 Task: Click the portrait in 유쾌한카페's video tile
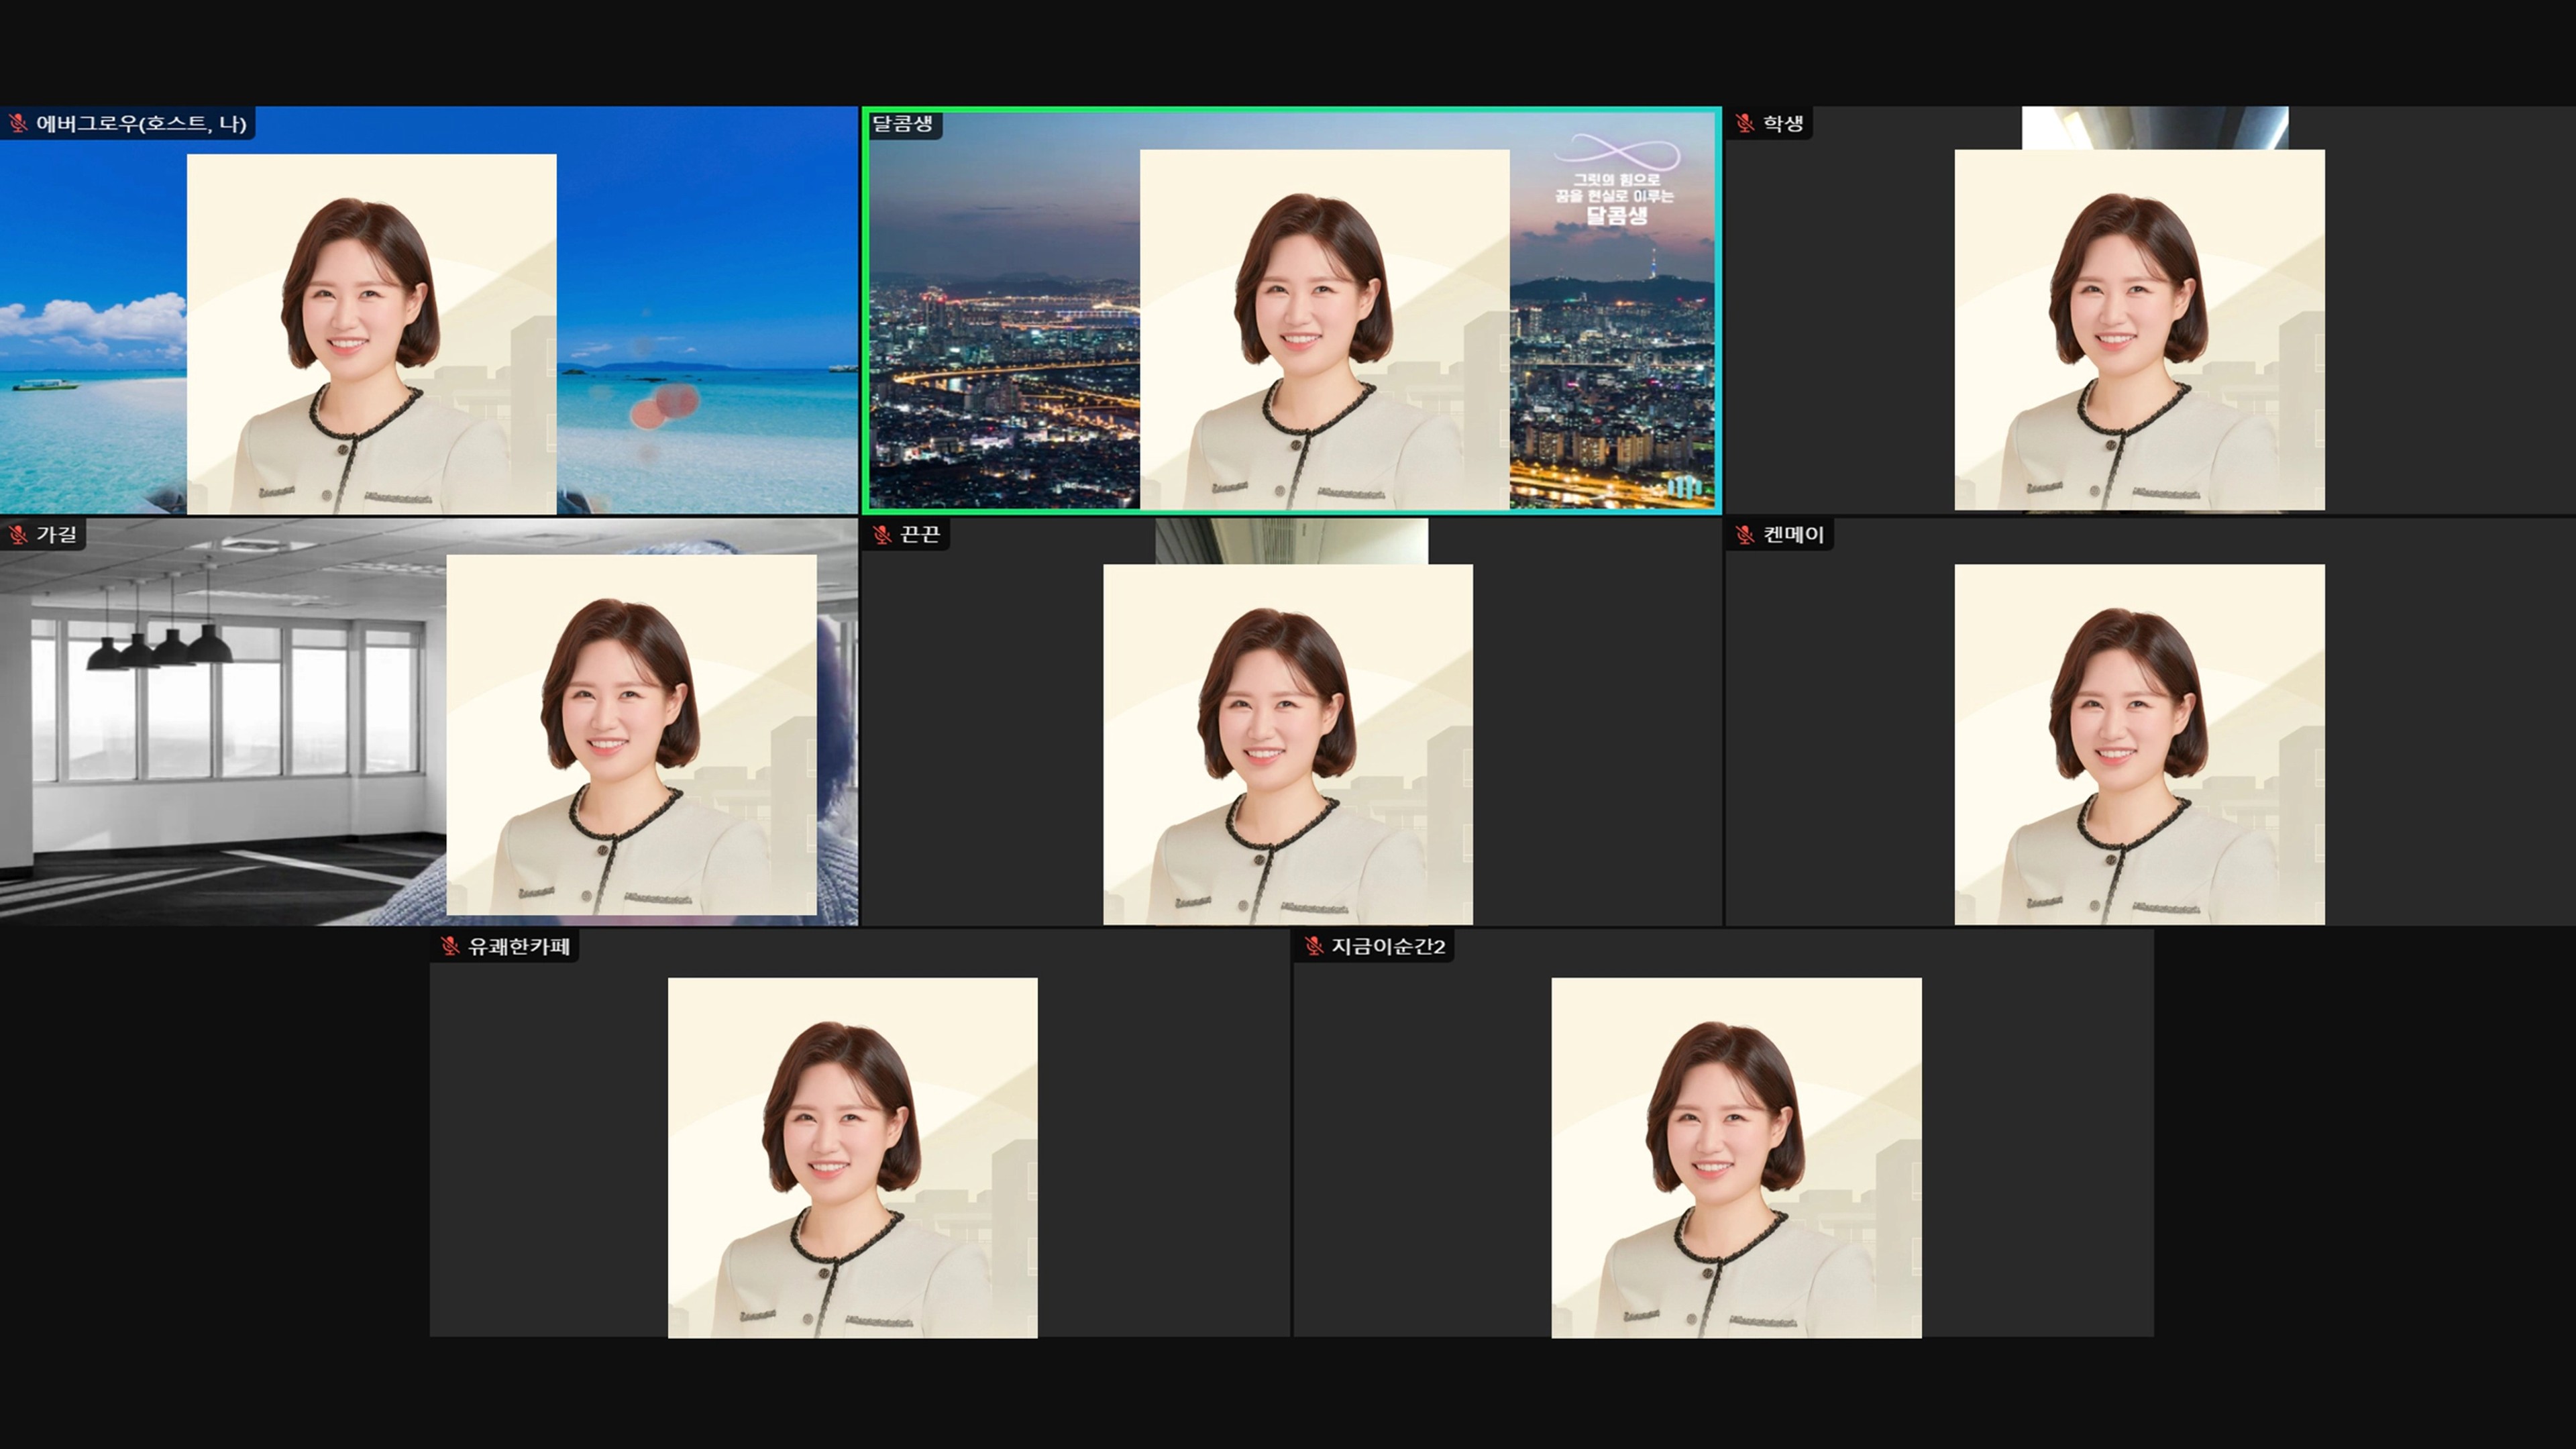pyautogui.click(x=852, y=1157)
